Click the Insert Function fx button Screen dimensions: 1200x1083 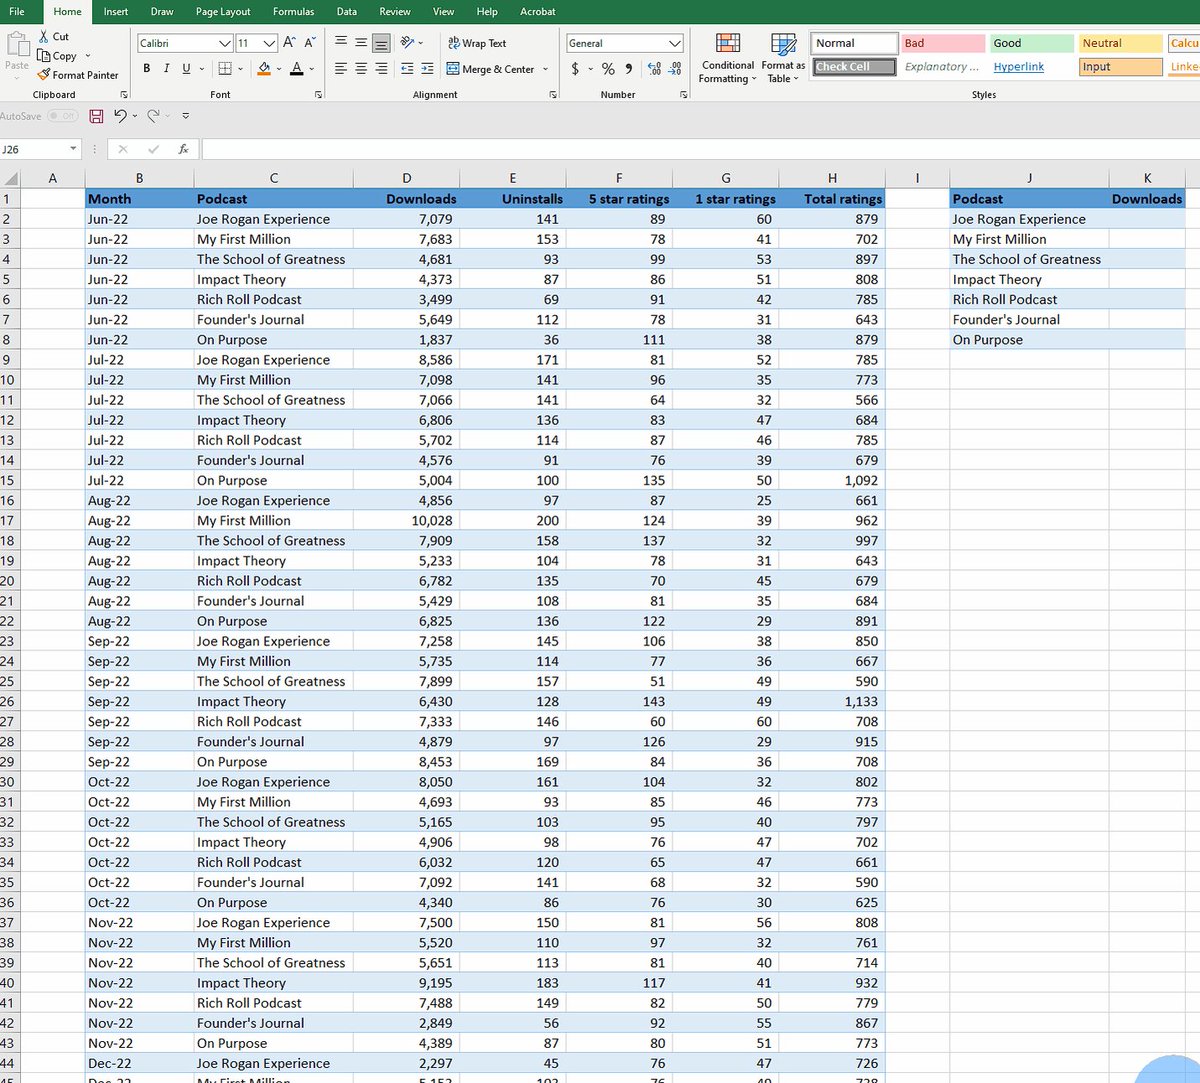pyautogui.click(x=183, y=149)
